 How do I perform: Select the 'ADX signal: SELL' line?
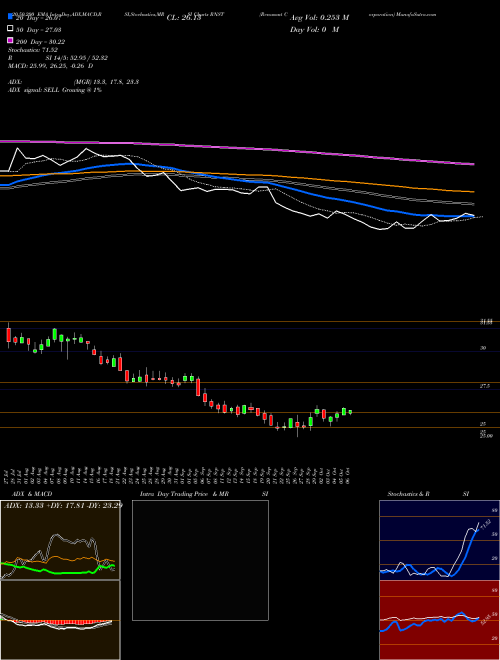[55, 90]
